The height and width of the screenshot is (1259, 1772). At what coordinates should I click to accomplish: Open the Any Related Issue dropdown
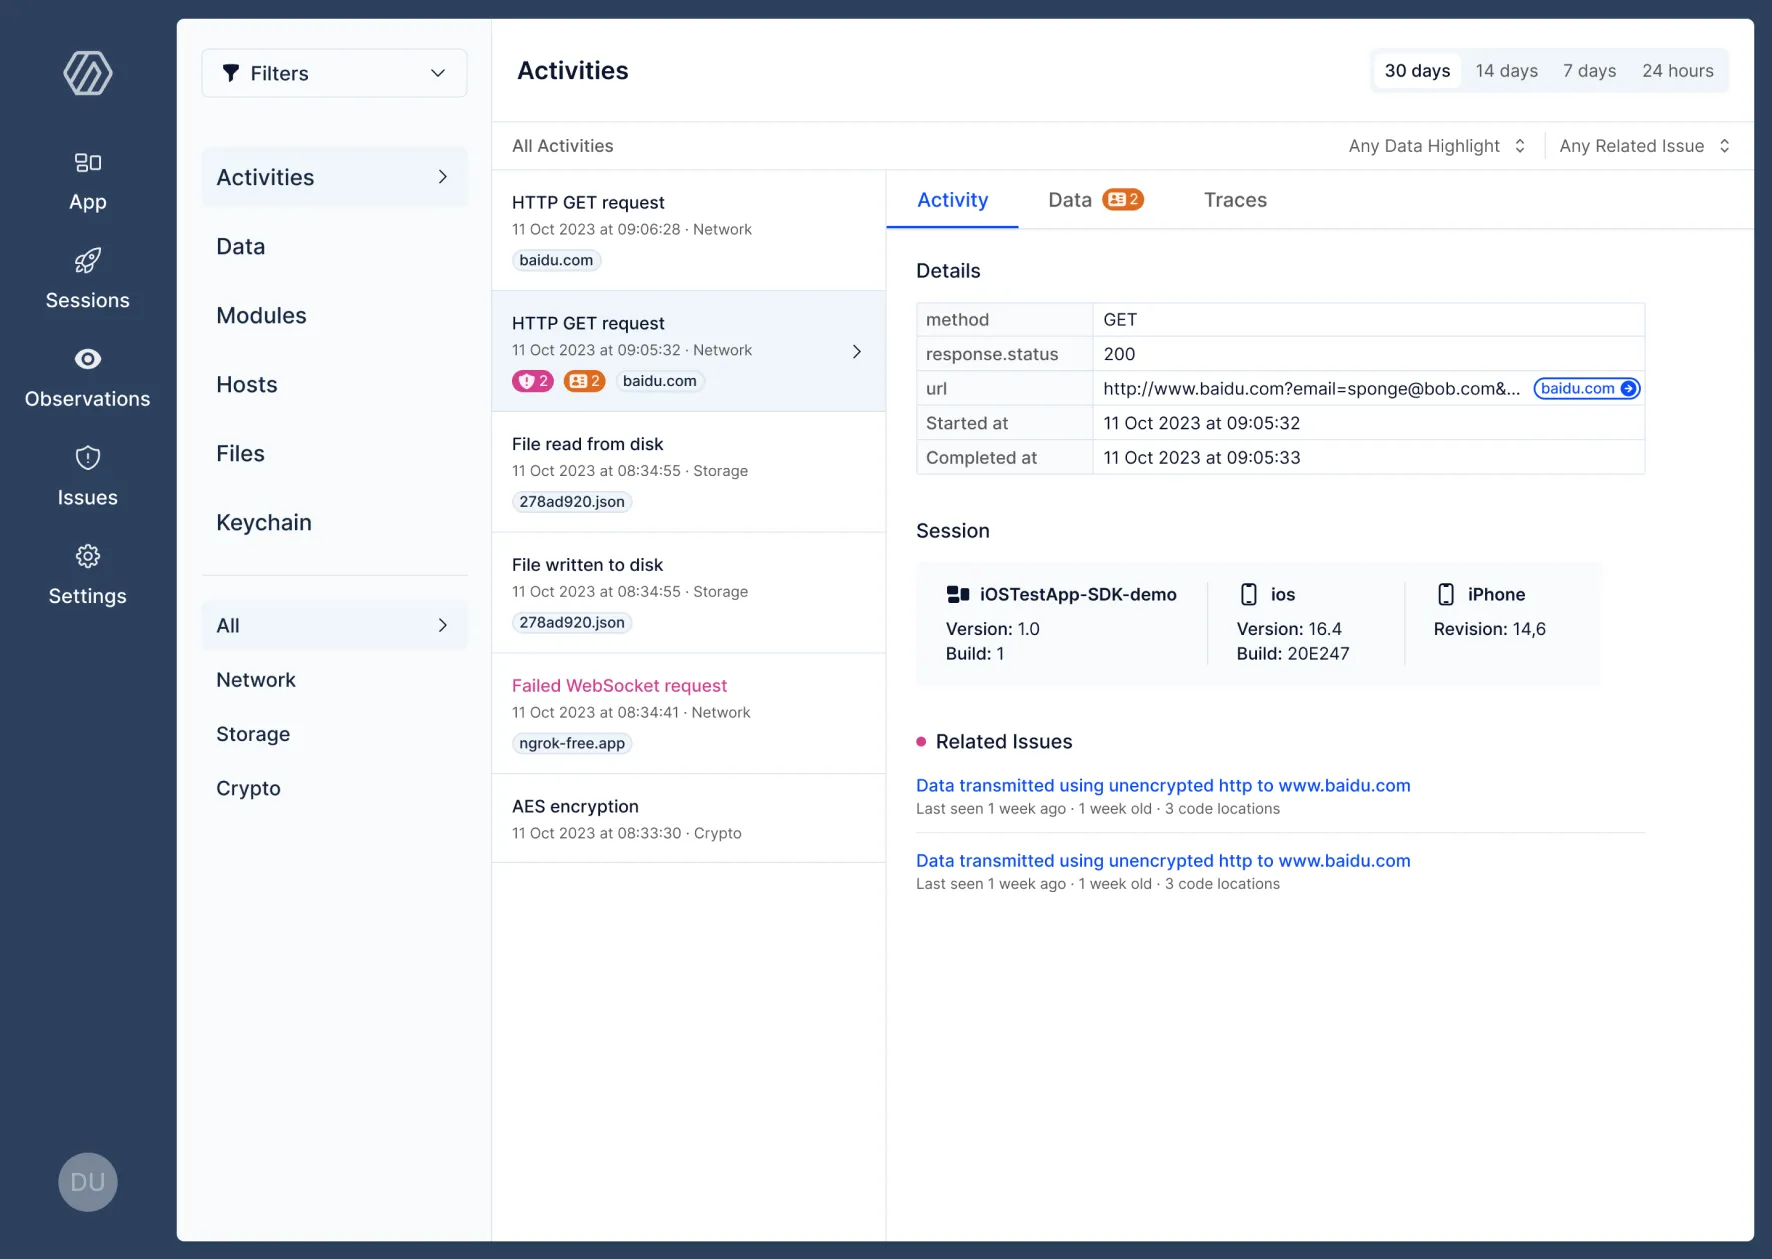(x=1643, y=145)
